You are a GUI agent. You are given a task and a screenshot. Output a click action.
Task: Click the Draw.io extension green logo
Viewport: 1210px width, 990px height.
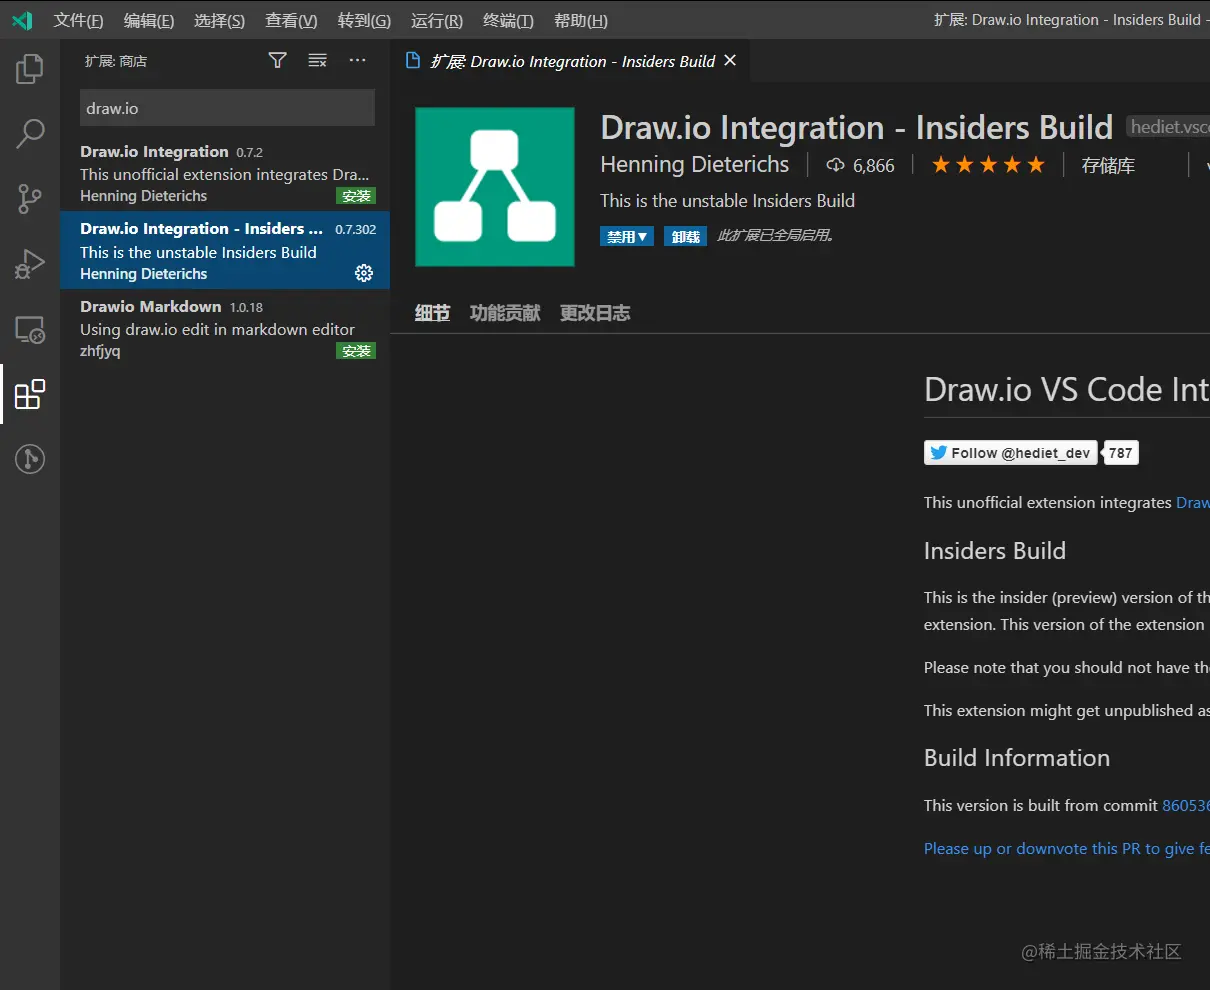495,187
